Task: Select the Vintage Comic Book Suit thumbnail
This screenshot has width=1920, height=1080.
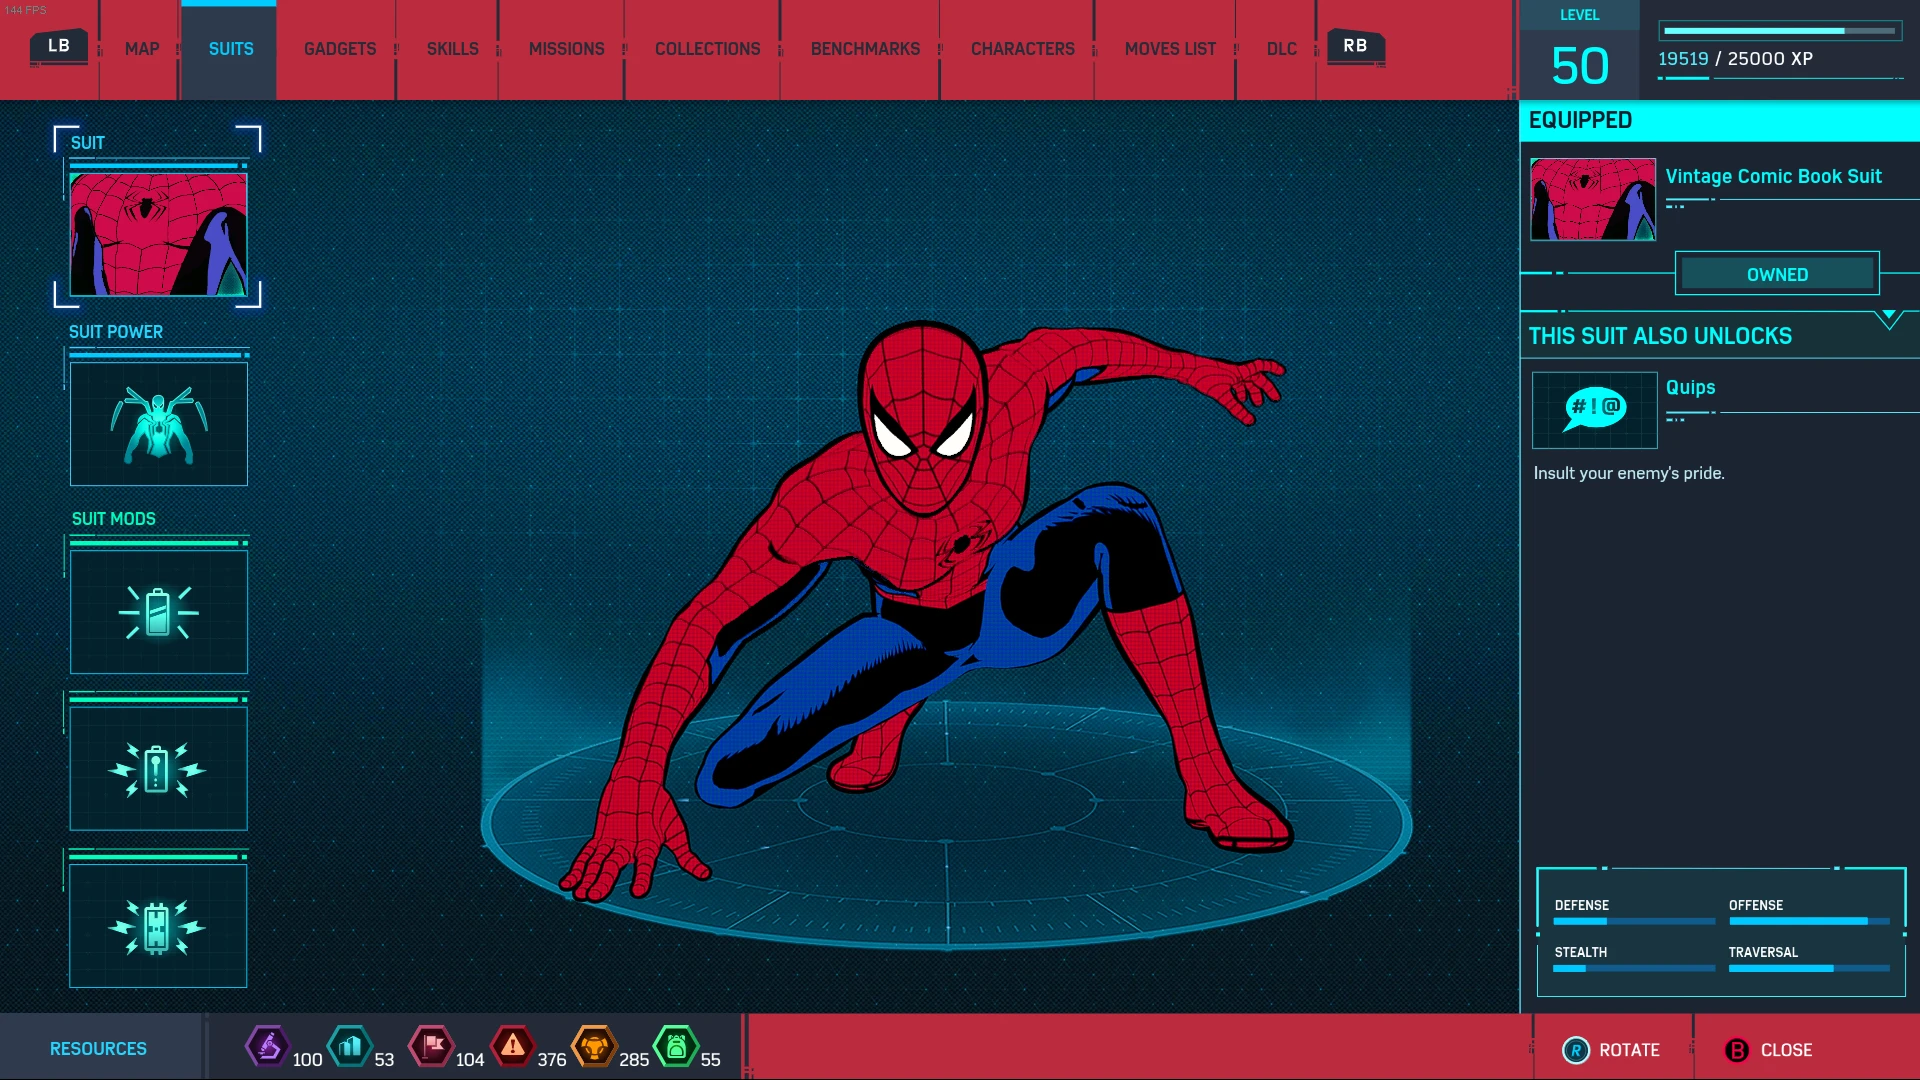Action: pos(159,235)
